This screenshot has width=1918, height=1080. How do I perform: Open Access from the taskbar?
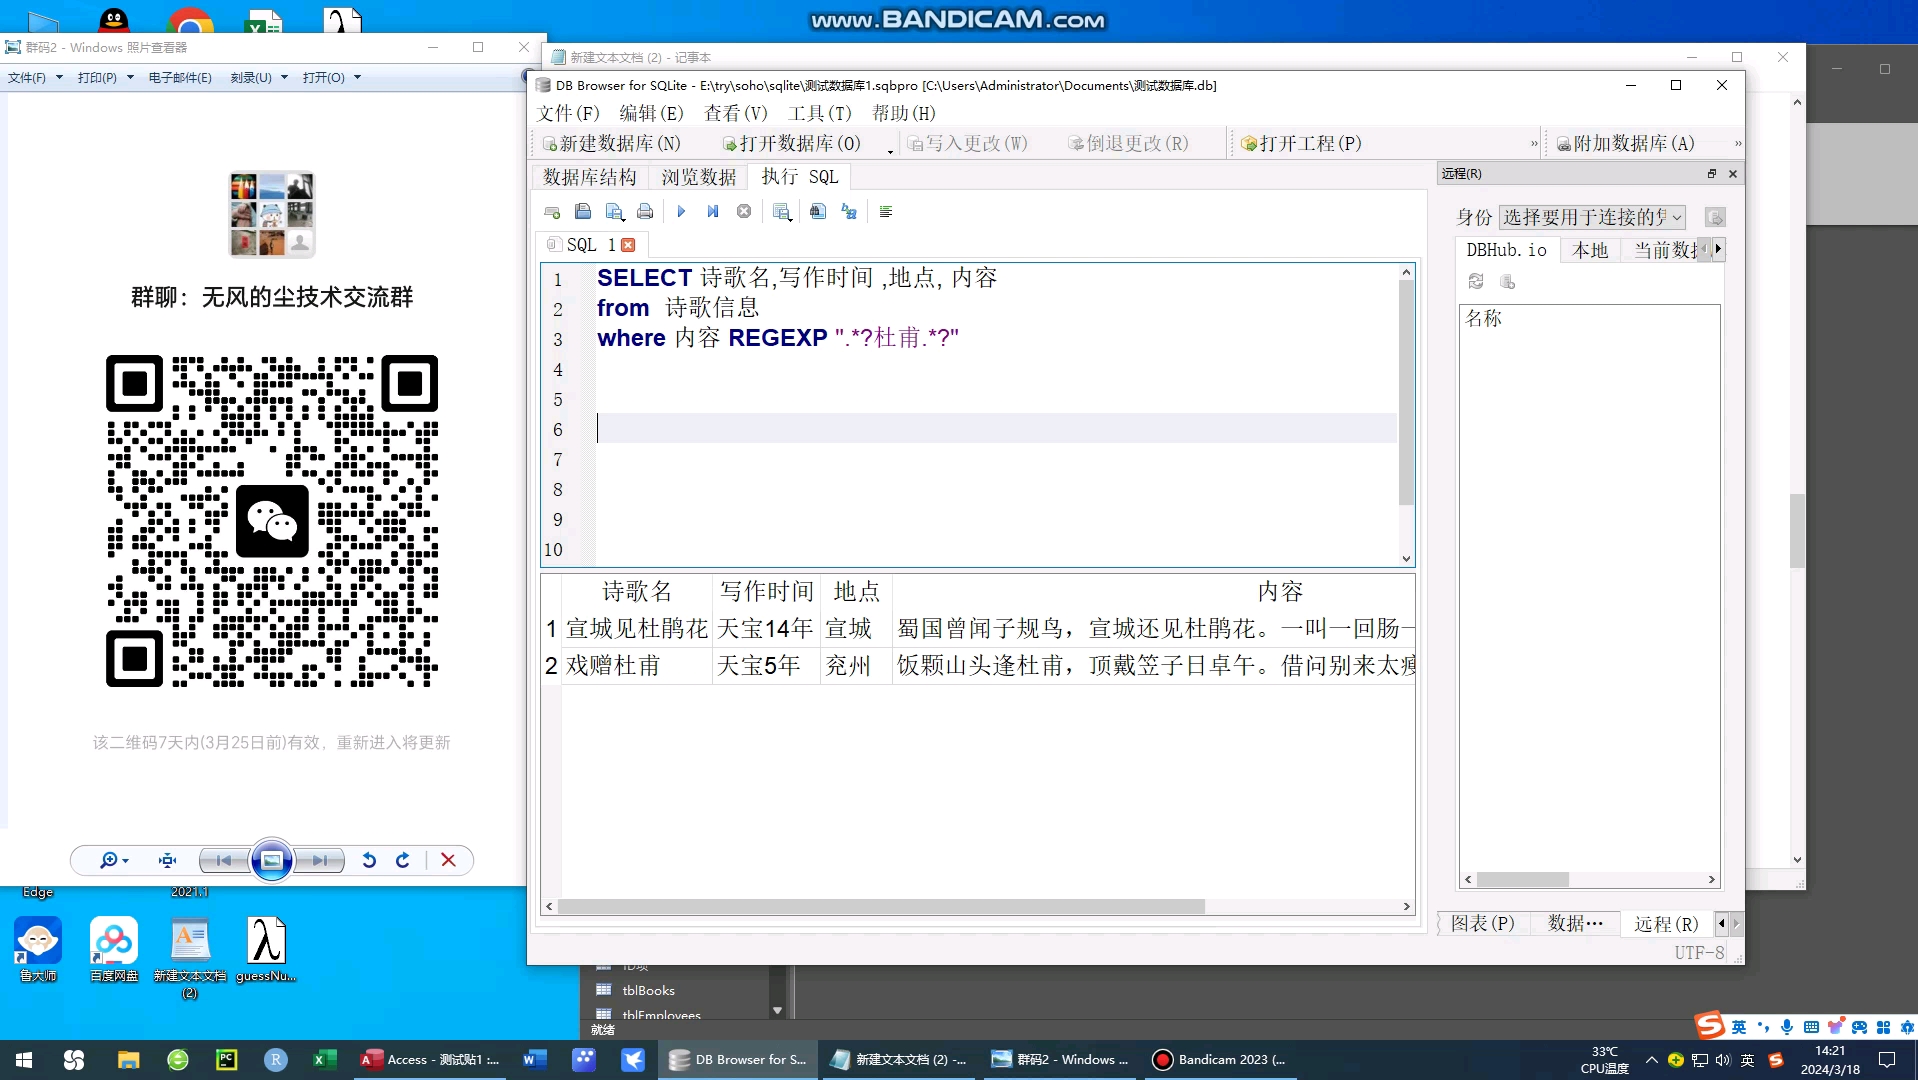click(x=430, y=1060)
